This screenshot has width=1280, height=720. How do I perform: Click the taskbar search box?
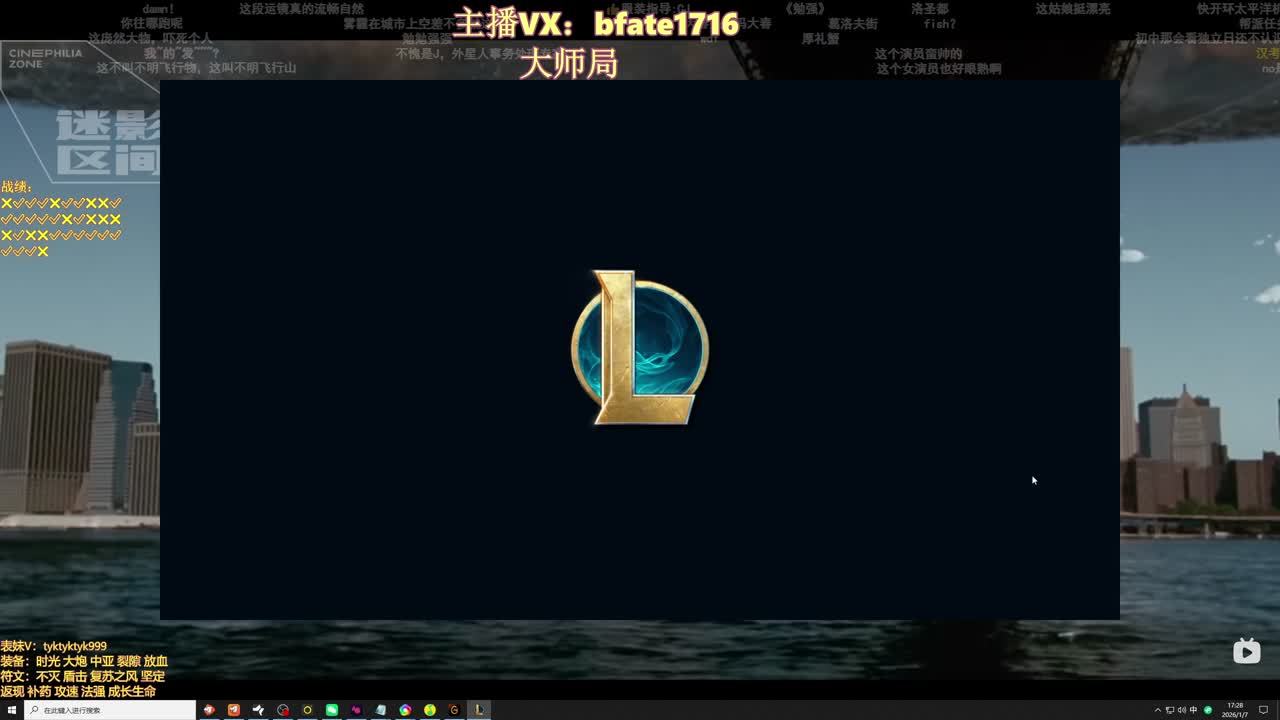(x=110, y=710)
